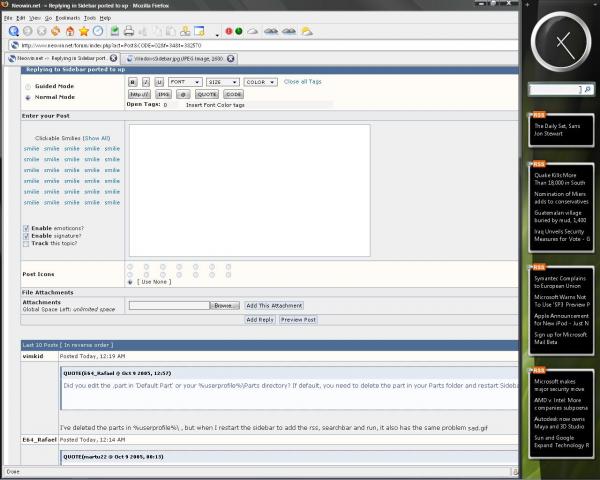Open the Tools menu
600x480 pixels.
(90, 18)
